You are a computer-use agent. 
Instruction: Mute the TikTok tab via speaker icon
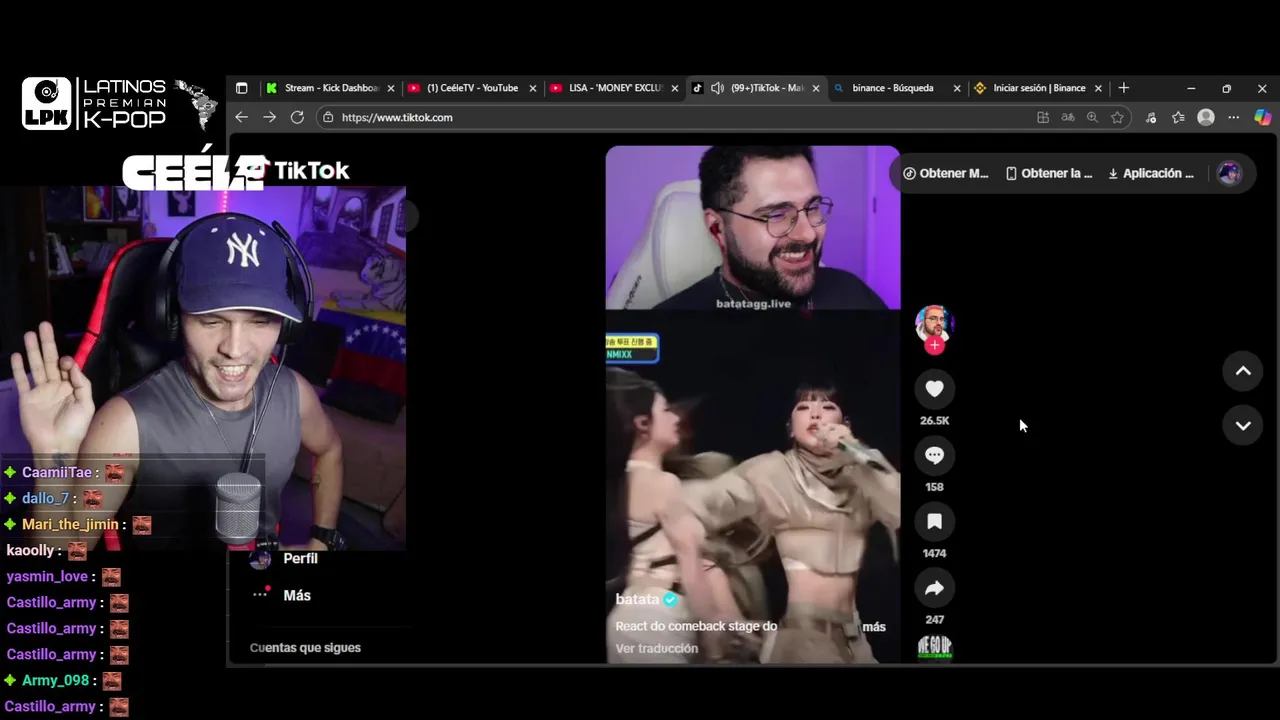717,88
